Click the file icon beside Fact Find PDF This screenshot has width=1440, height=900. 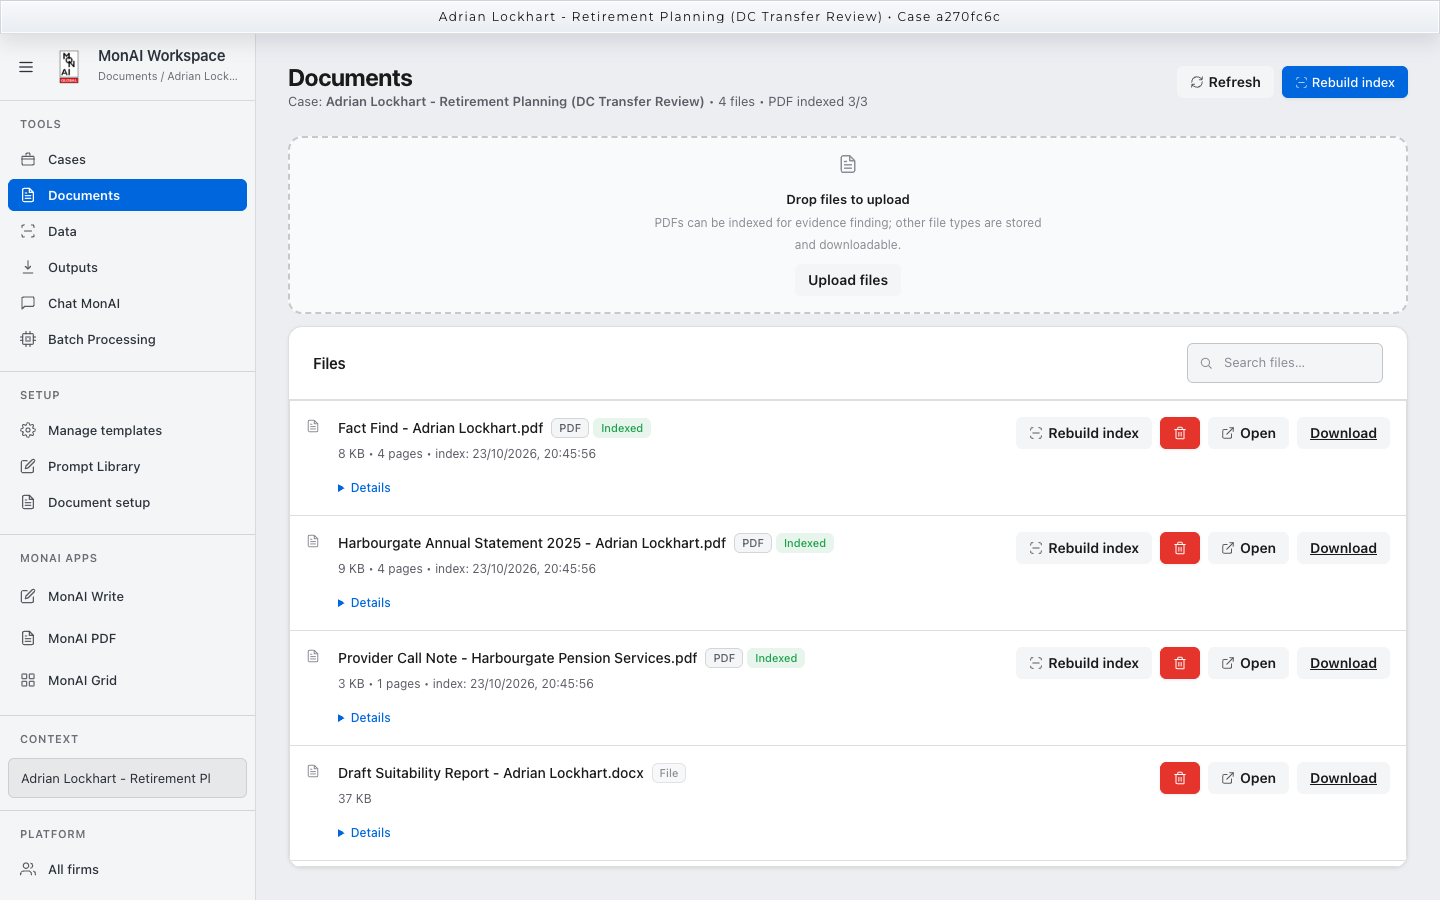(x=313, y=427)
